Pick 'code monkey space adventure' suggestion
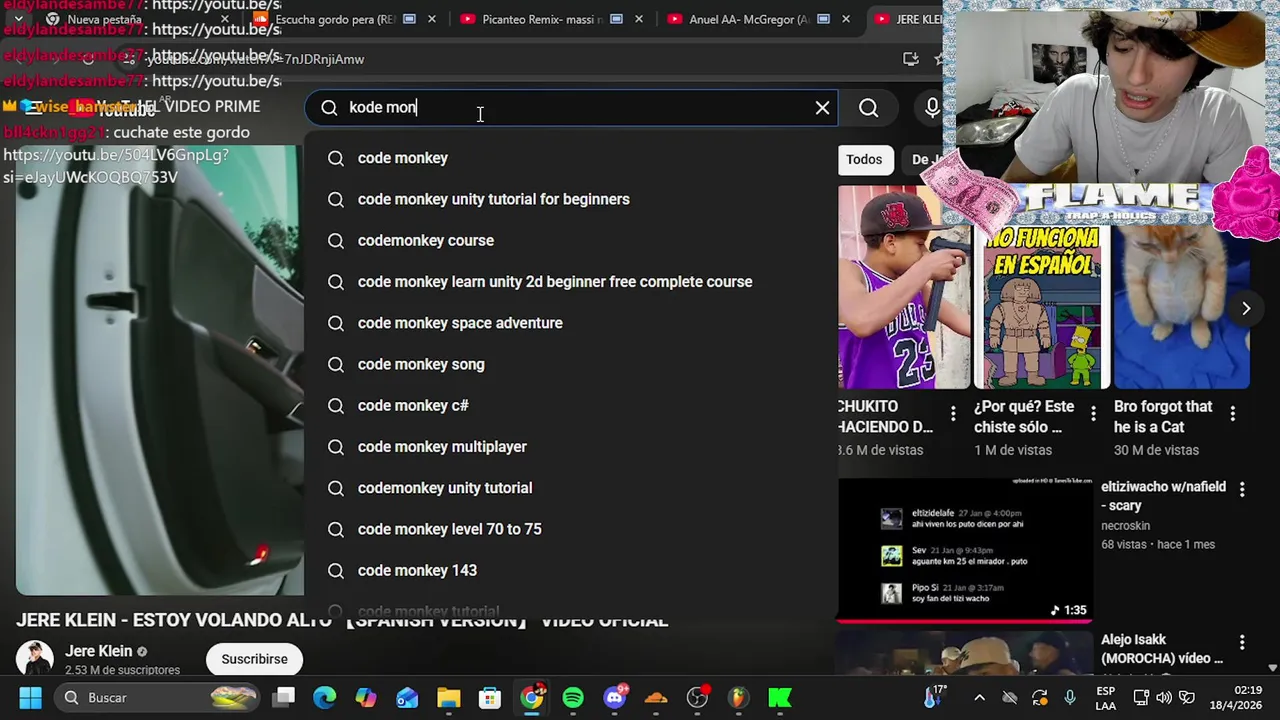 (571, 323)
